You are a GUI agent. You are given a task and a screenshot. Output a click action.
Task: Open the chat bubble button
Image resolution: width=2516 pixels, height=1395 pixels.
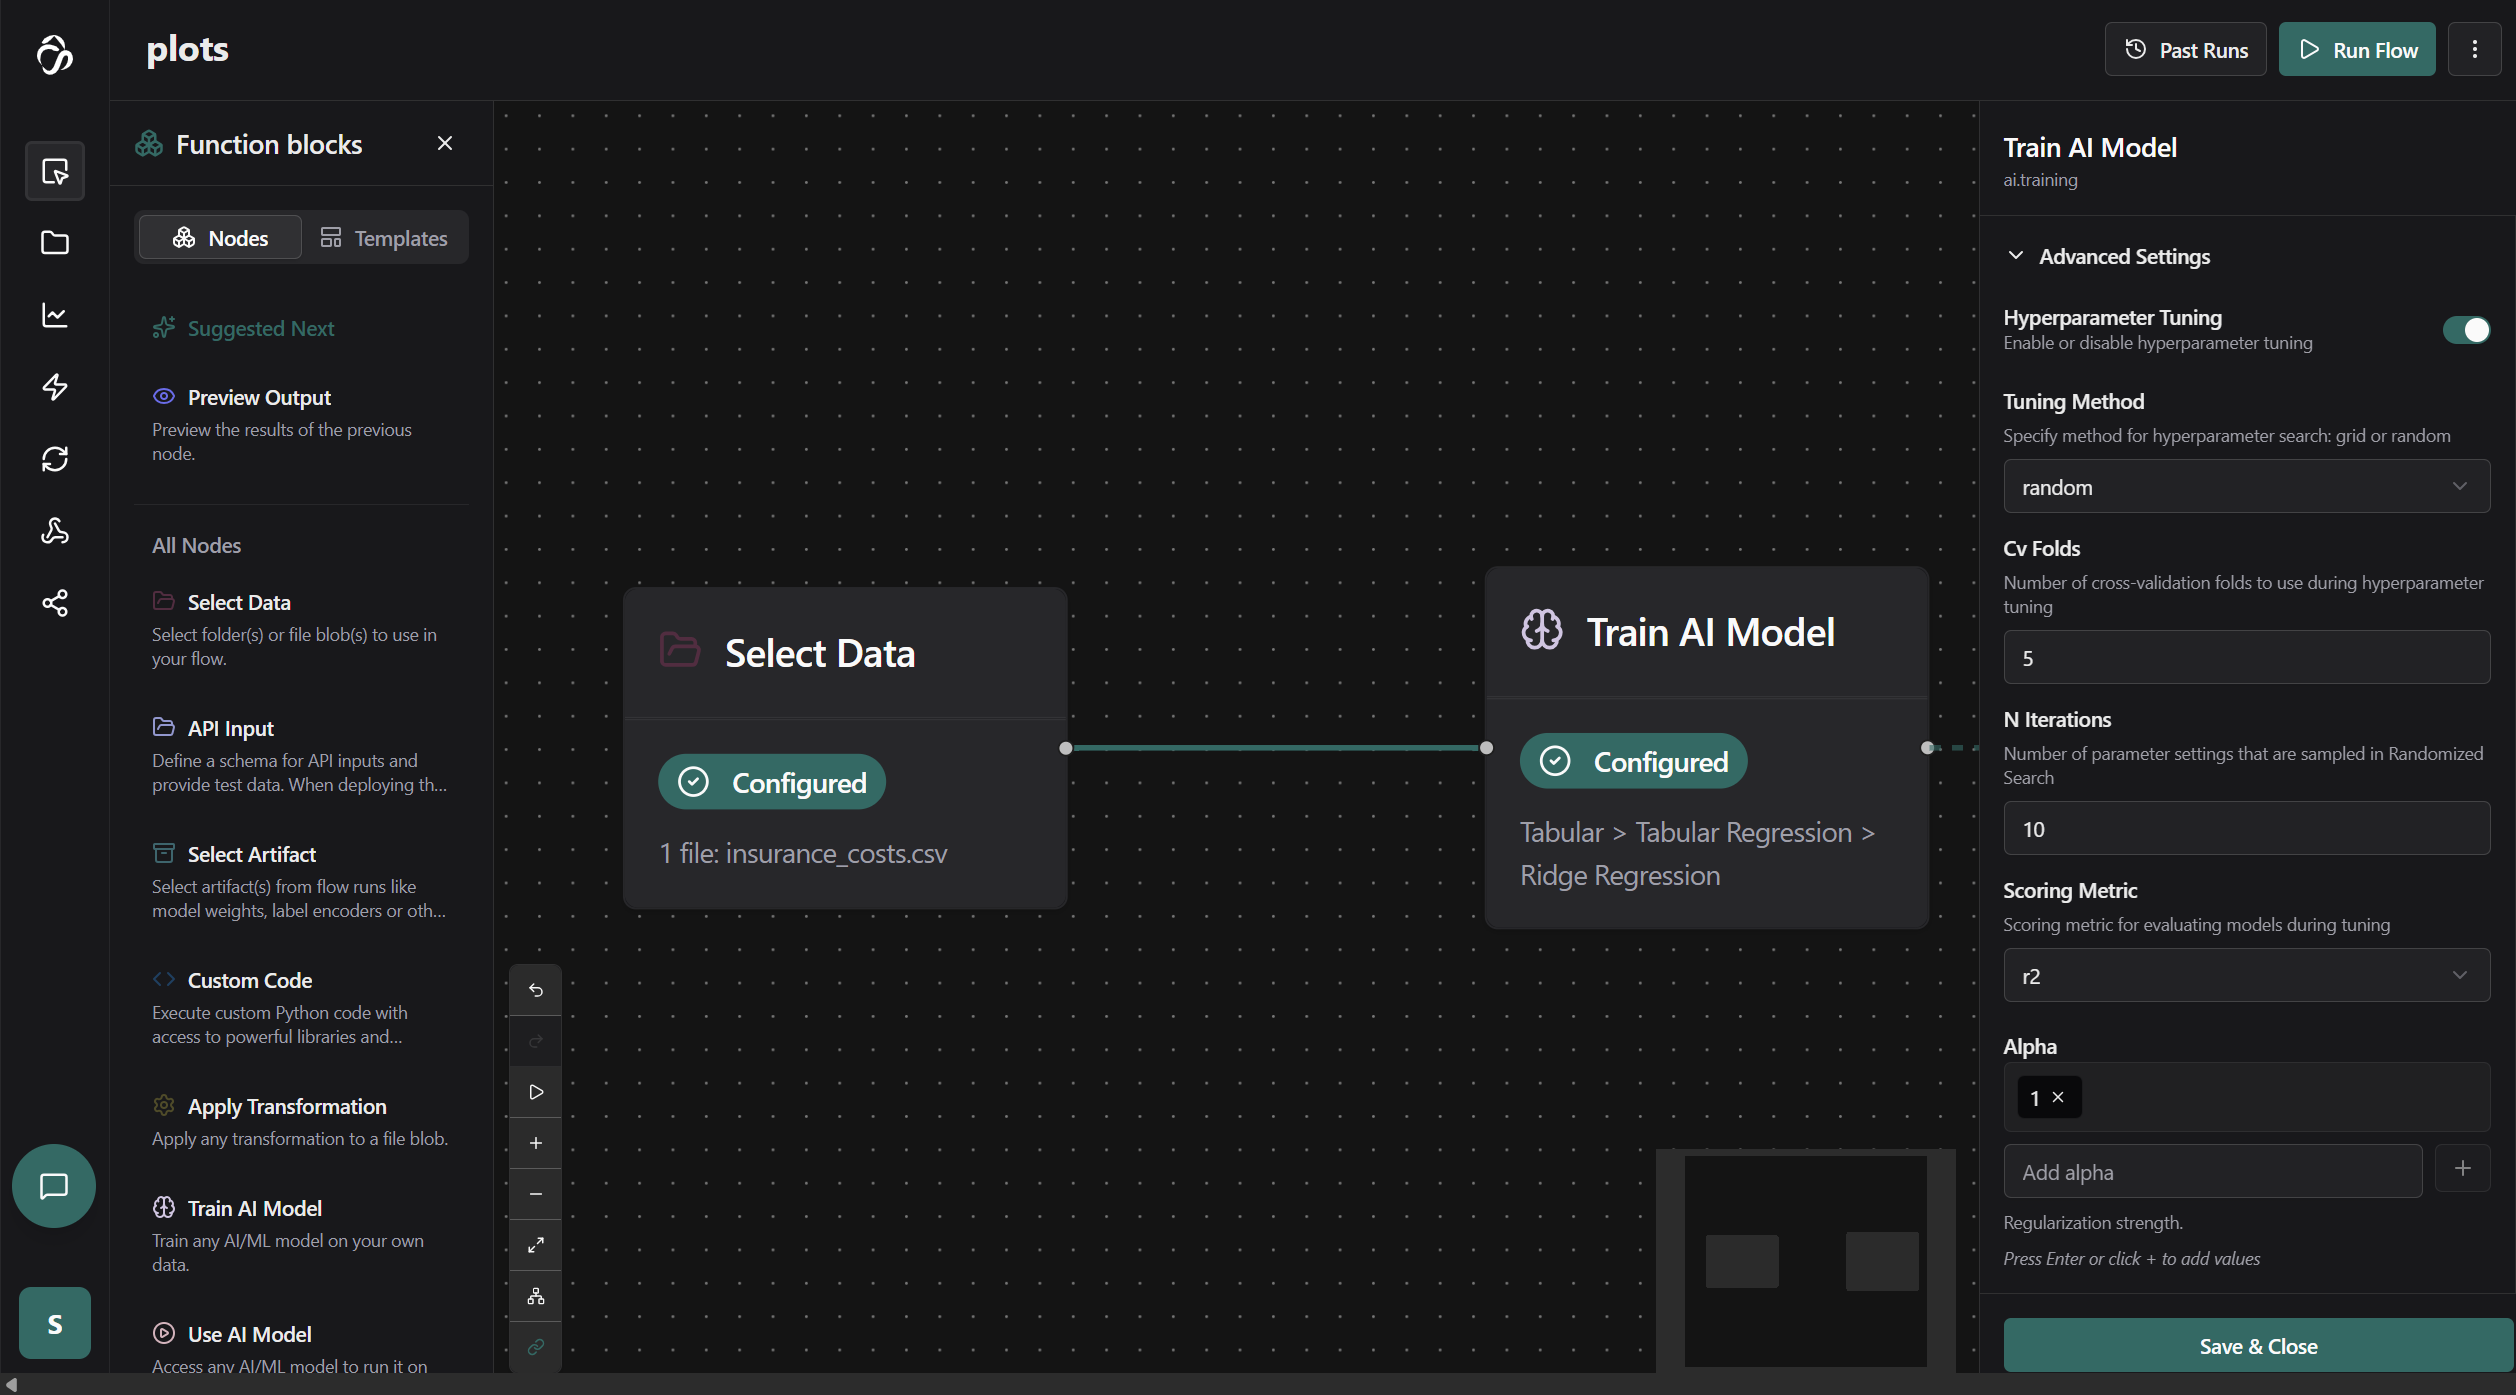tap(54, 1186)
